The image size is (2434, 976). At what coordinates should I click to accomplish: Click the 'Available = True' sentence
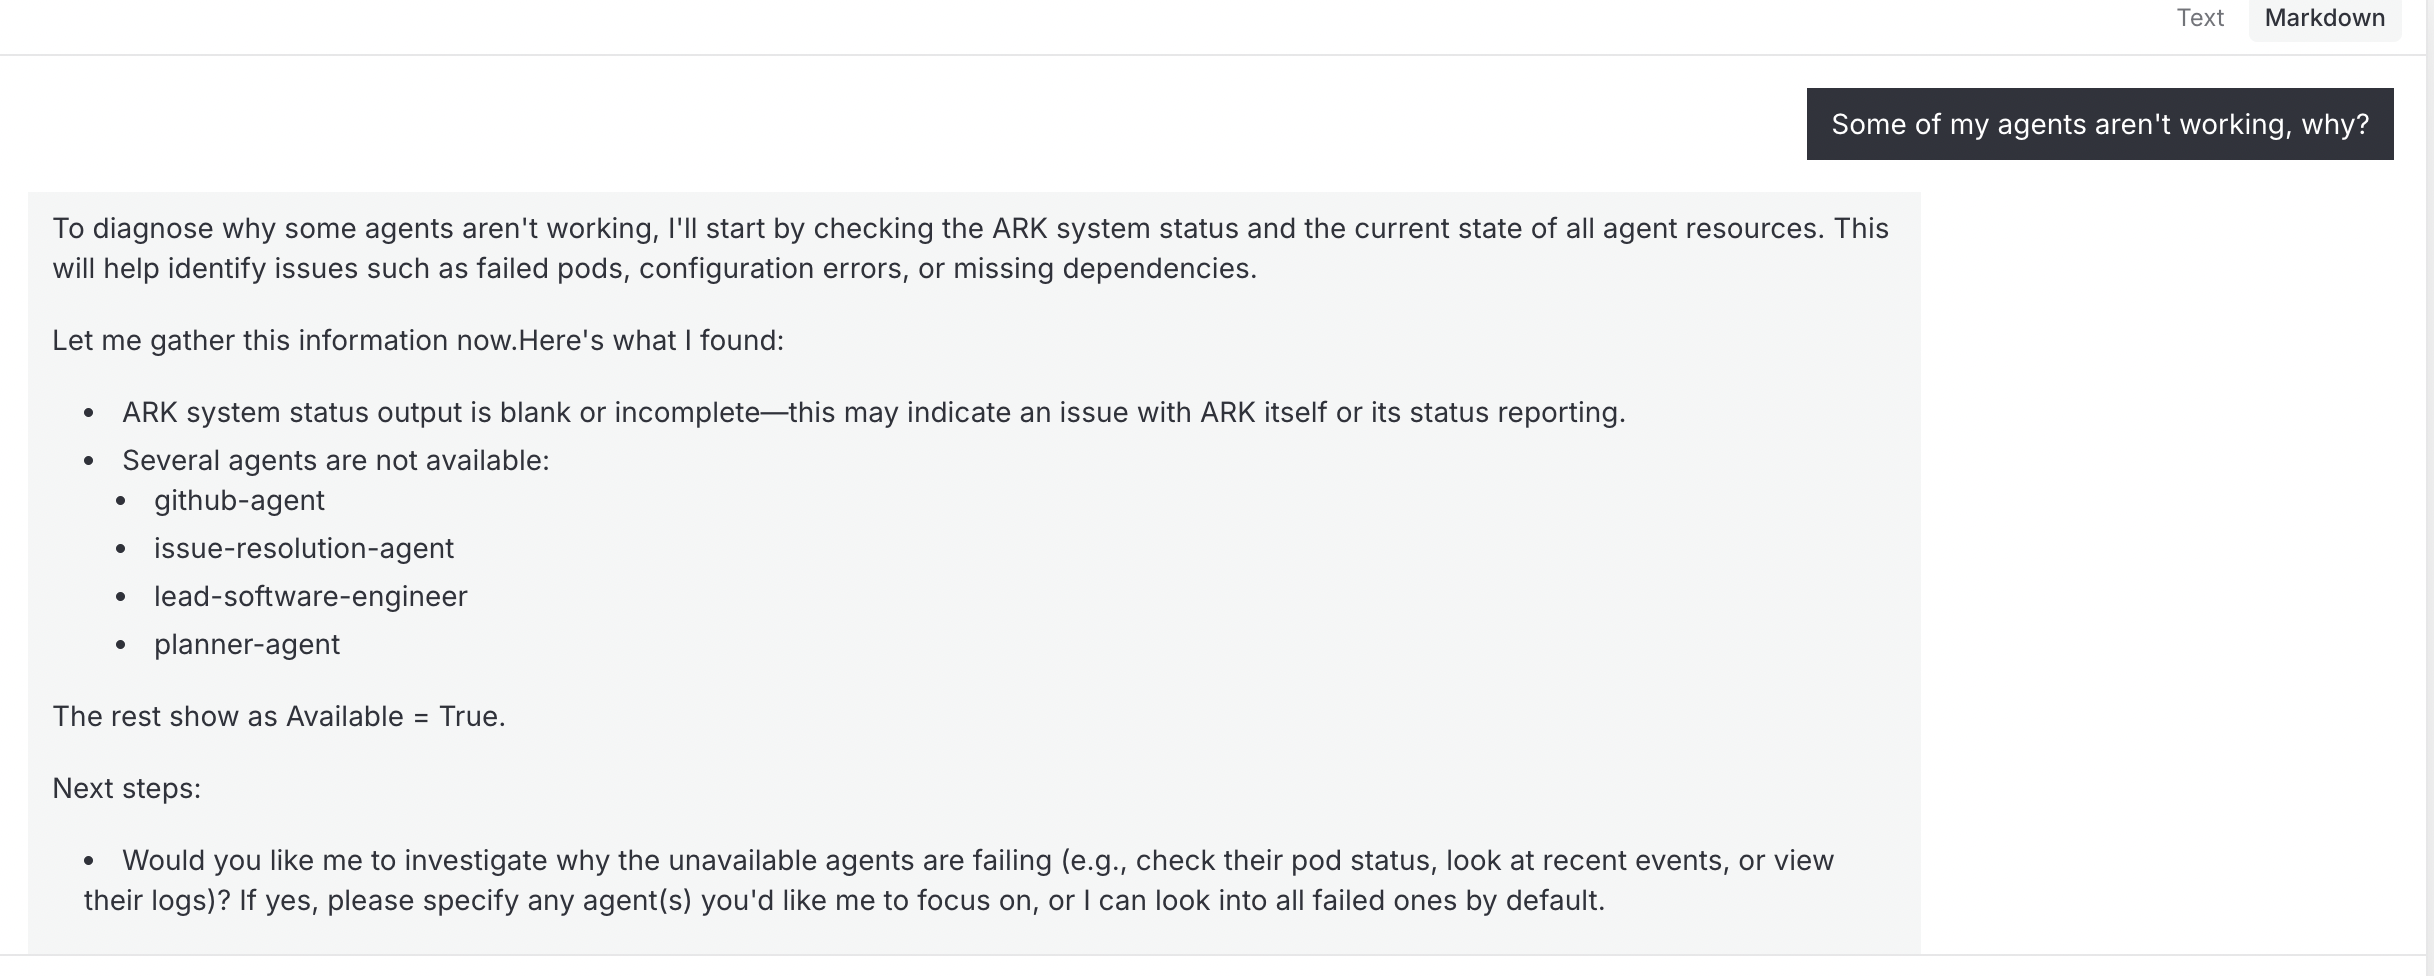pyautogui.click(x=278, y=716)
